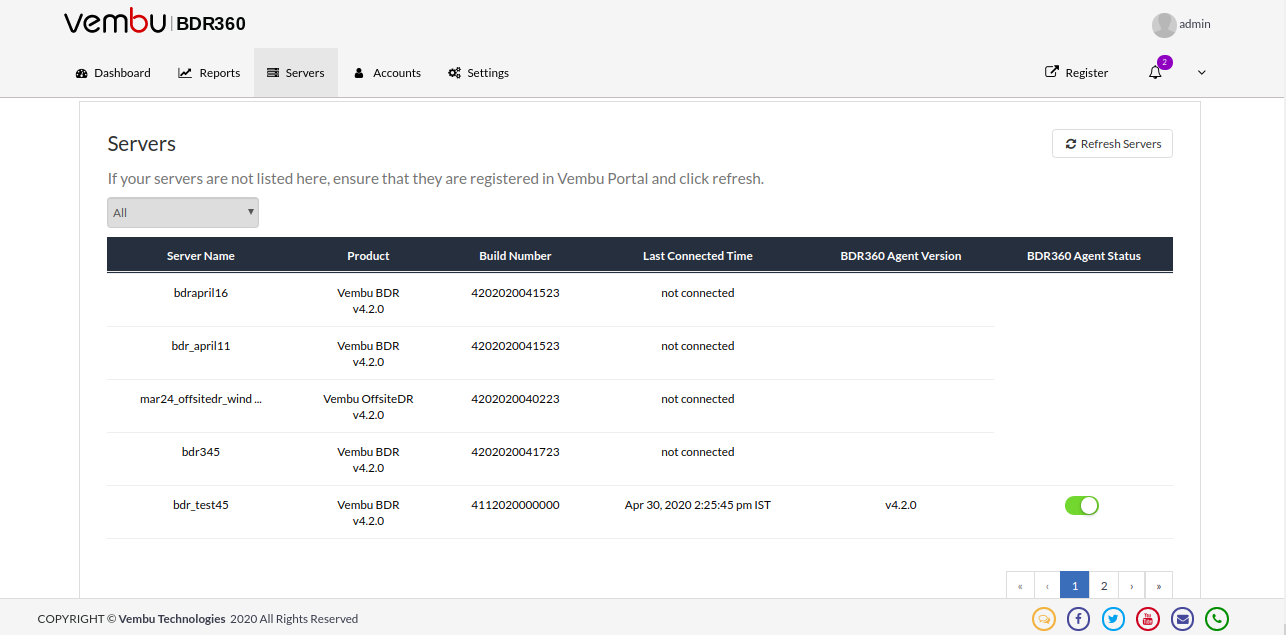Go to previous page with ‹ button
1286x635 pixels.
point(1047,586)
